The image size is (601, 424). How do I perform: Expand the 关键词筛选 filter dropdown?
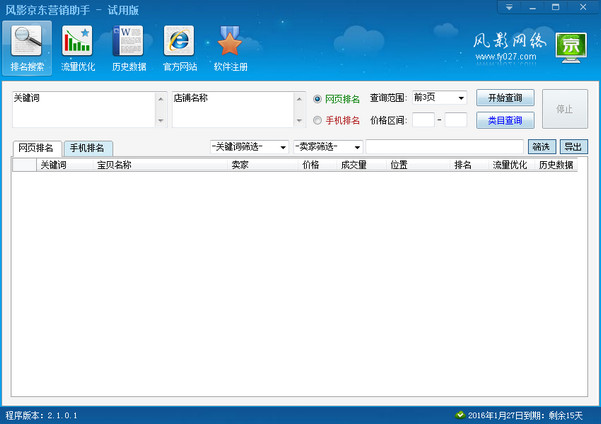(283, 147)
